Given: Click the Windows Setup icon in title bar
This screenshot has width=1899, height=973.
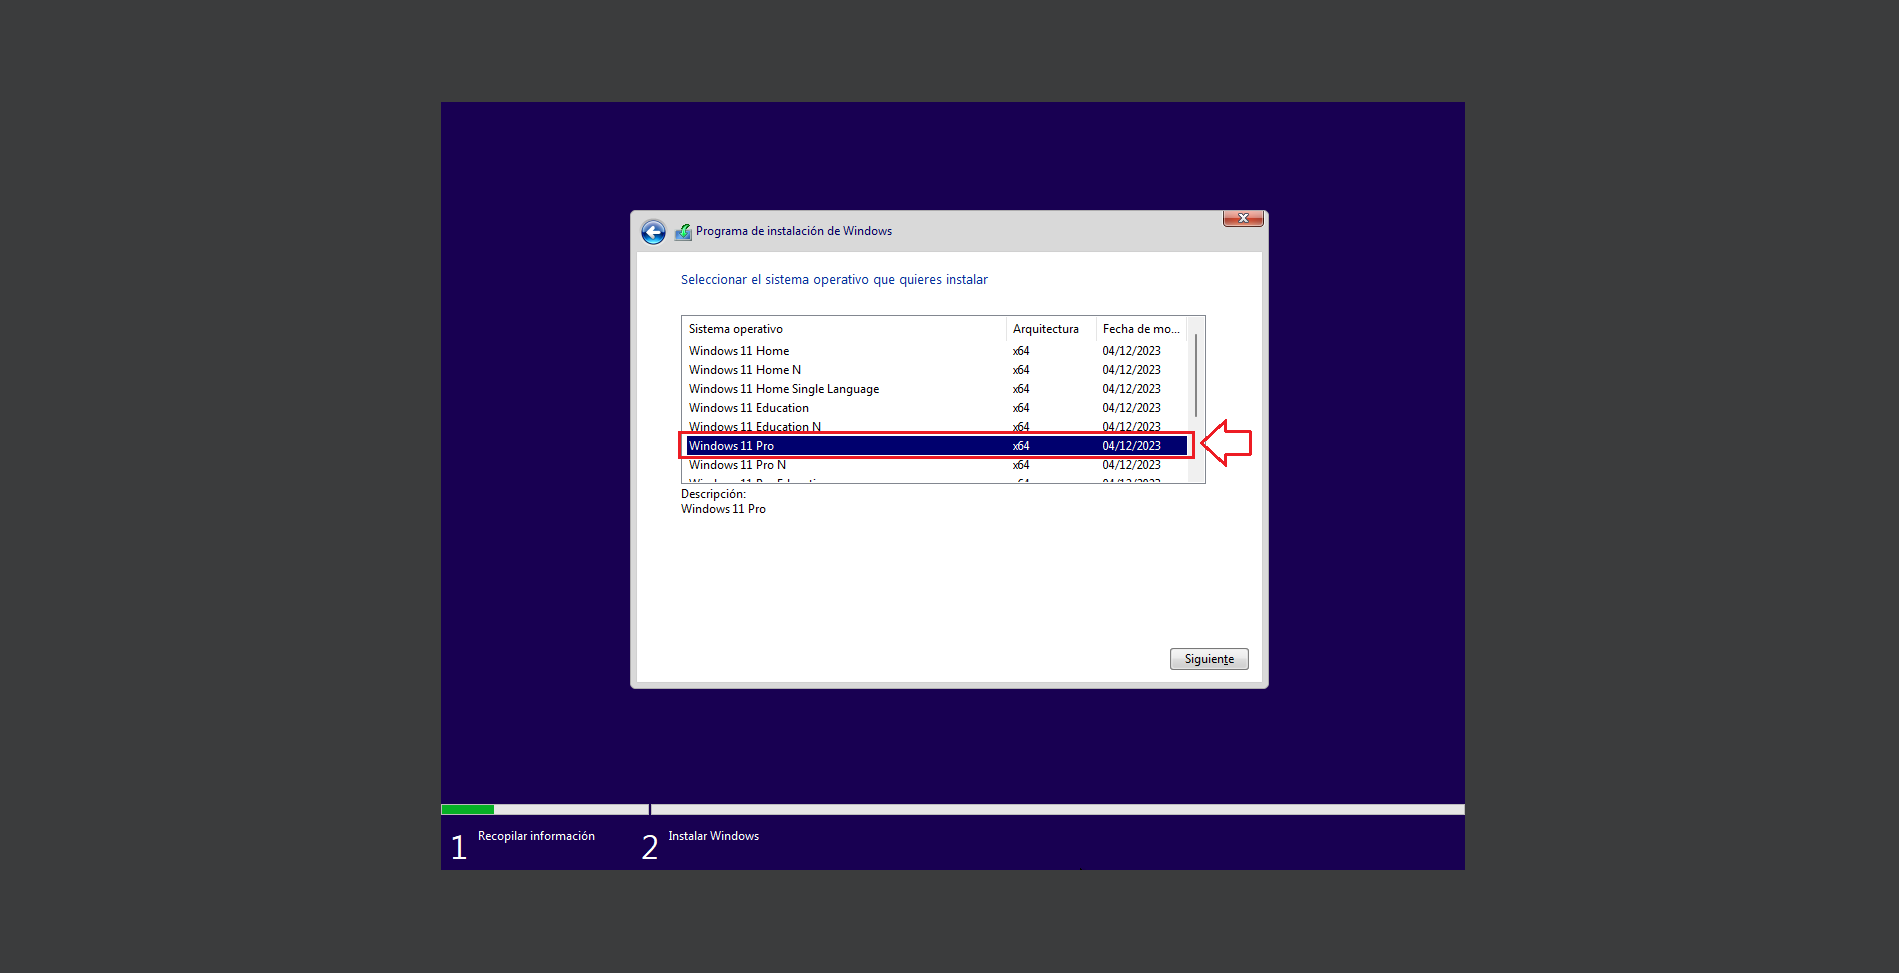Looking at the screenshot, I should pyautogui.click(x=683, y=232).
